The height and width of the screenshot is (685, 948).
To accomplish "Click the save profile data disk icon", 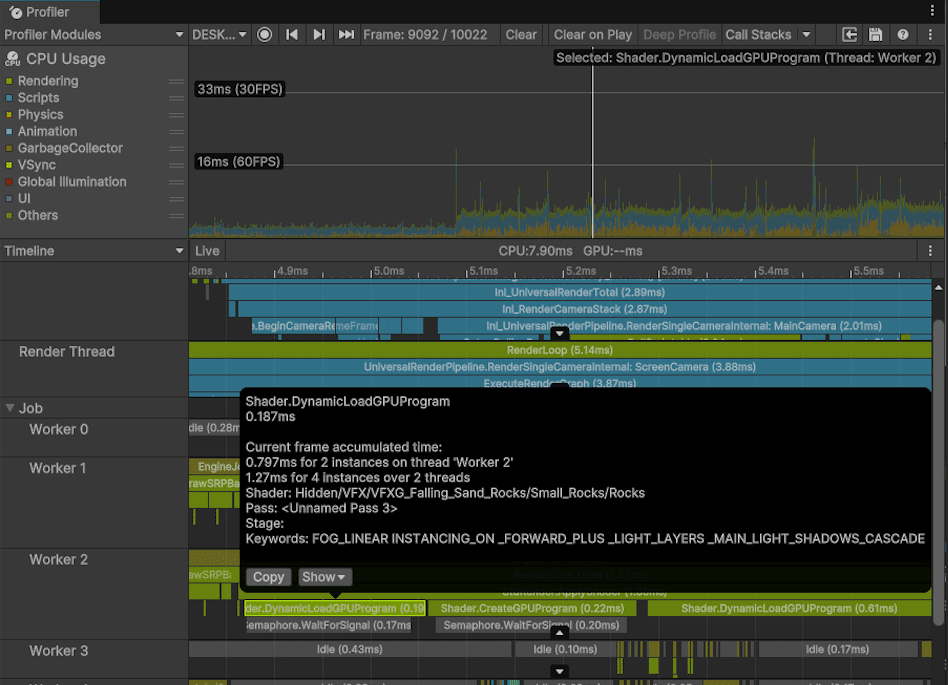I will 876,34.
